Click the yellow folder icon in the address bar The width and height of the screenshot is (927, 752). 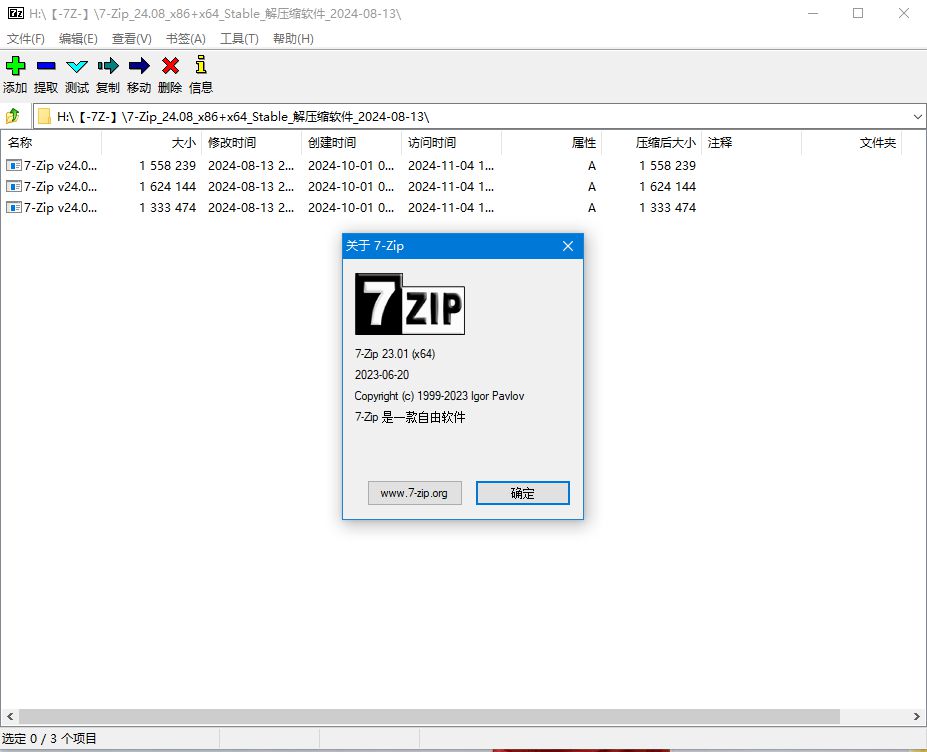[44, 116]
